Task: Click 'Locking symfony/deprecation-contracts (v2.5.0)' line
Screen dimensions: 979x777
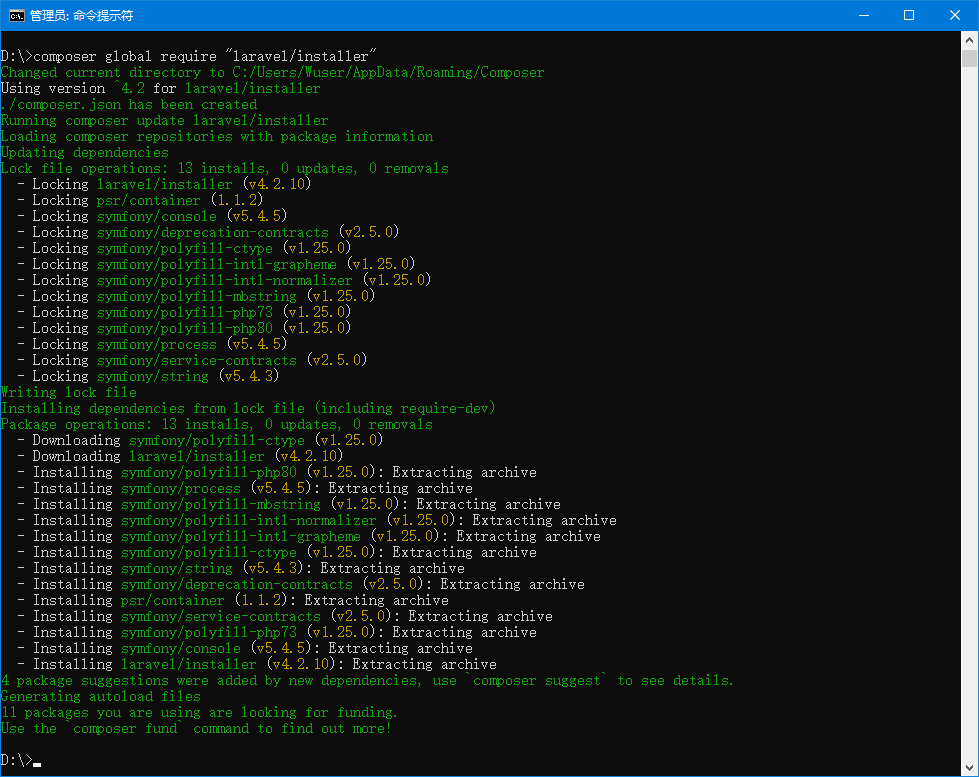Action: click(x=208, y=232)
